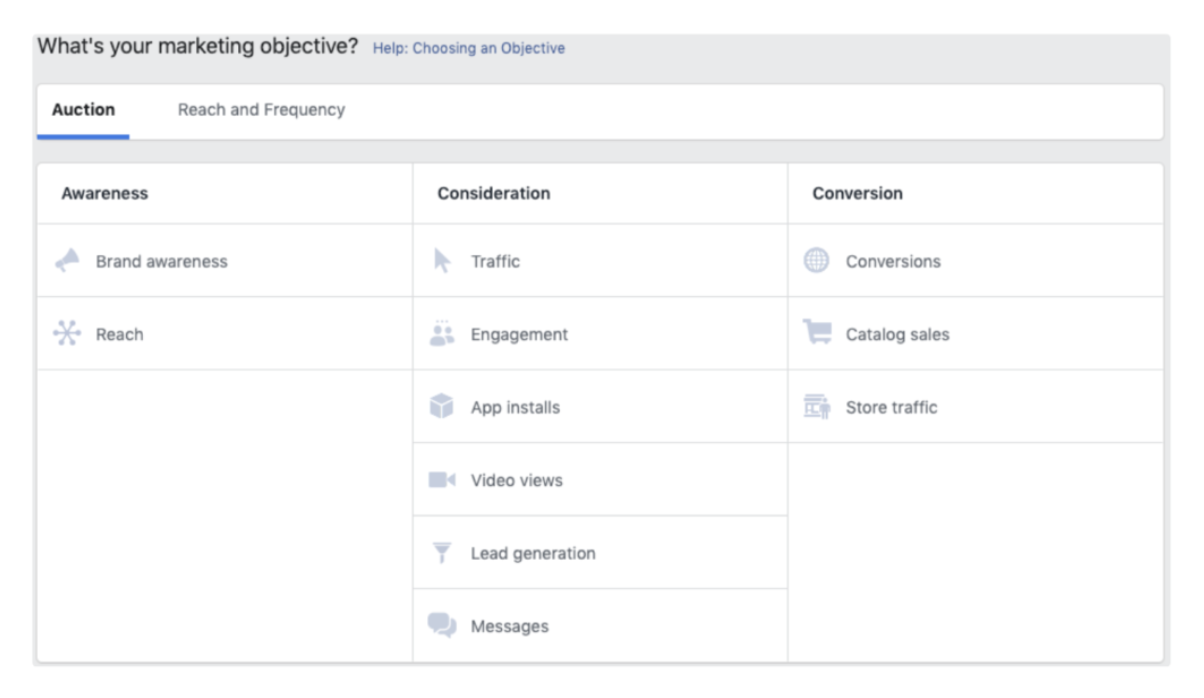This screenshot has width=1204, height=698.
Task: Select the Brand awareness objective
Action: (162, 262)
